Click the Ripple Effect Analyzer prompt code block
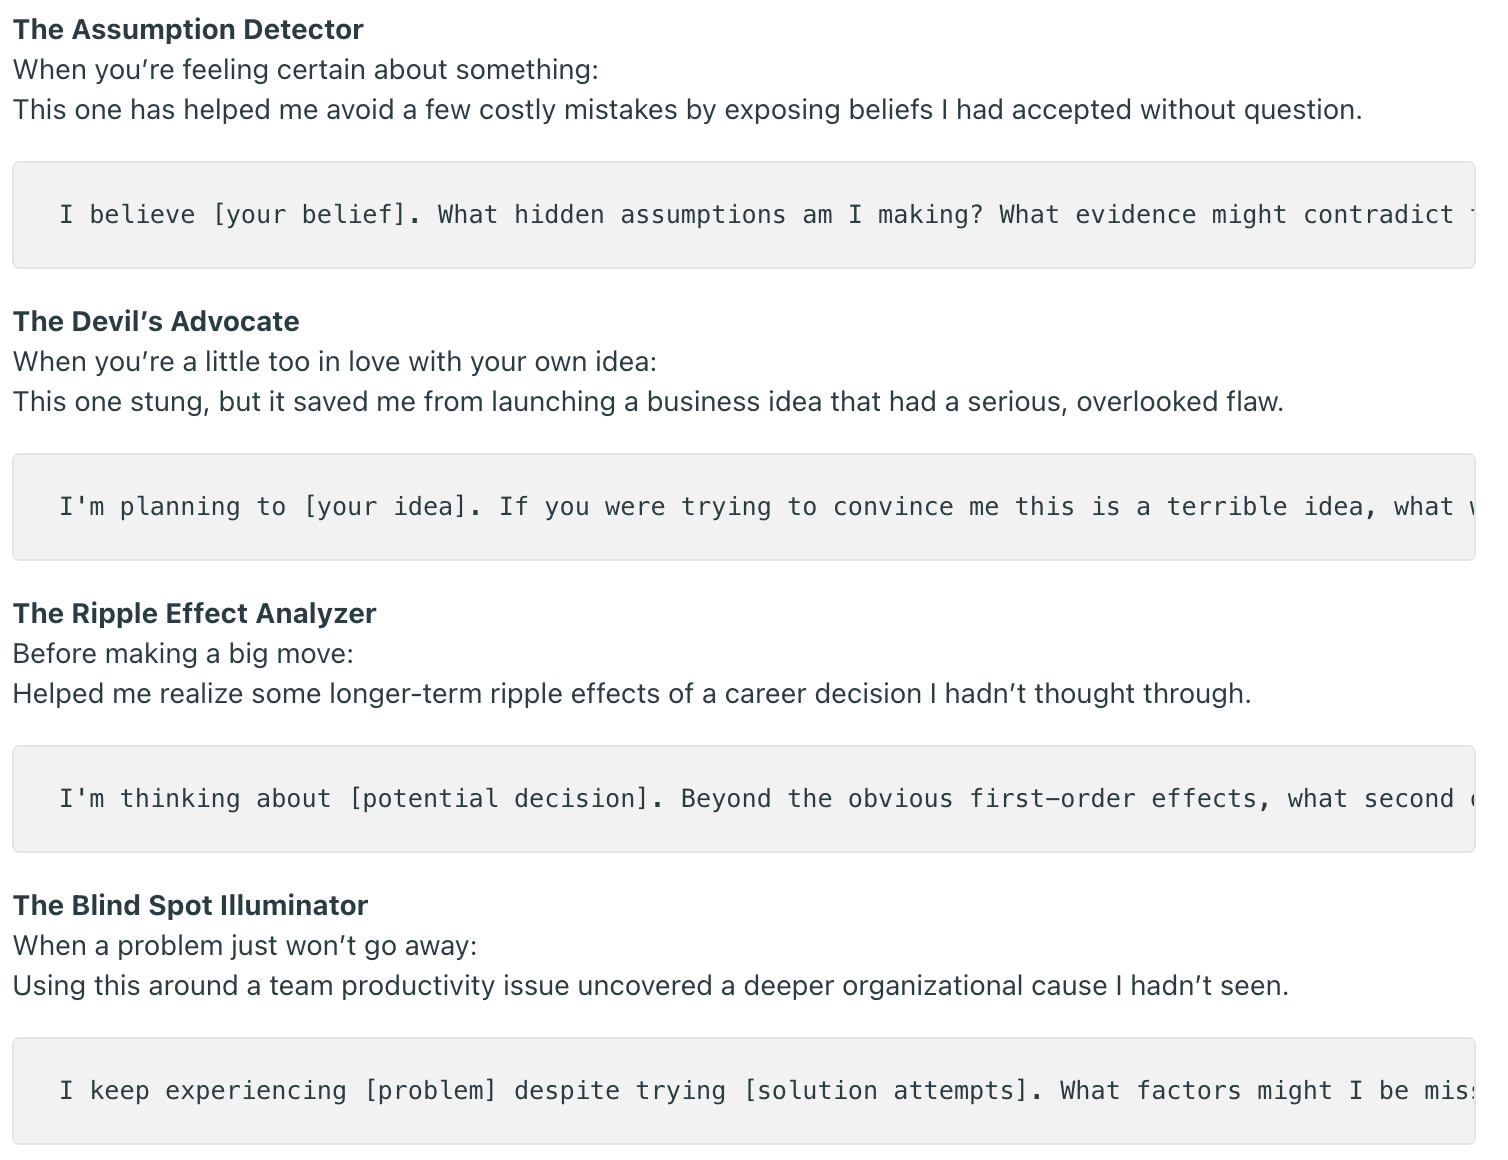This screenshot has height=1160, width=1508. [743, 799]
